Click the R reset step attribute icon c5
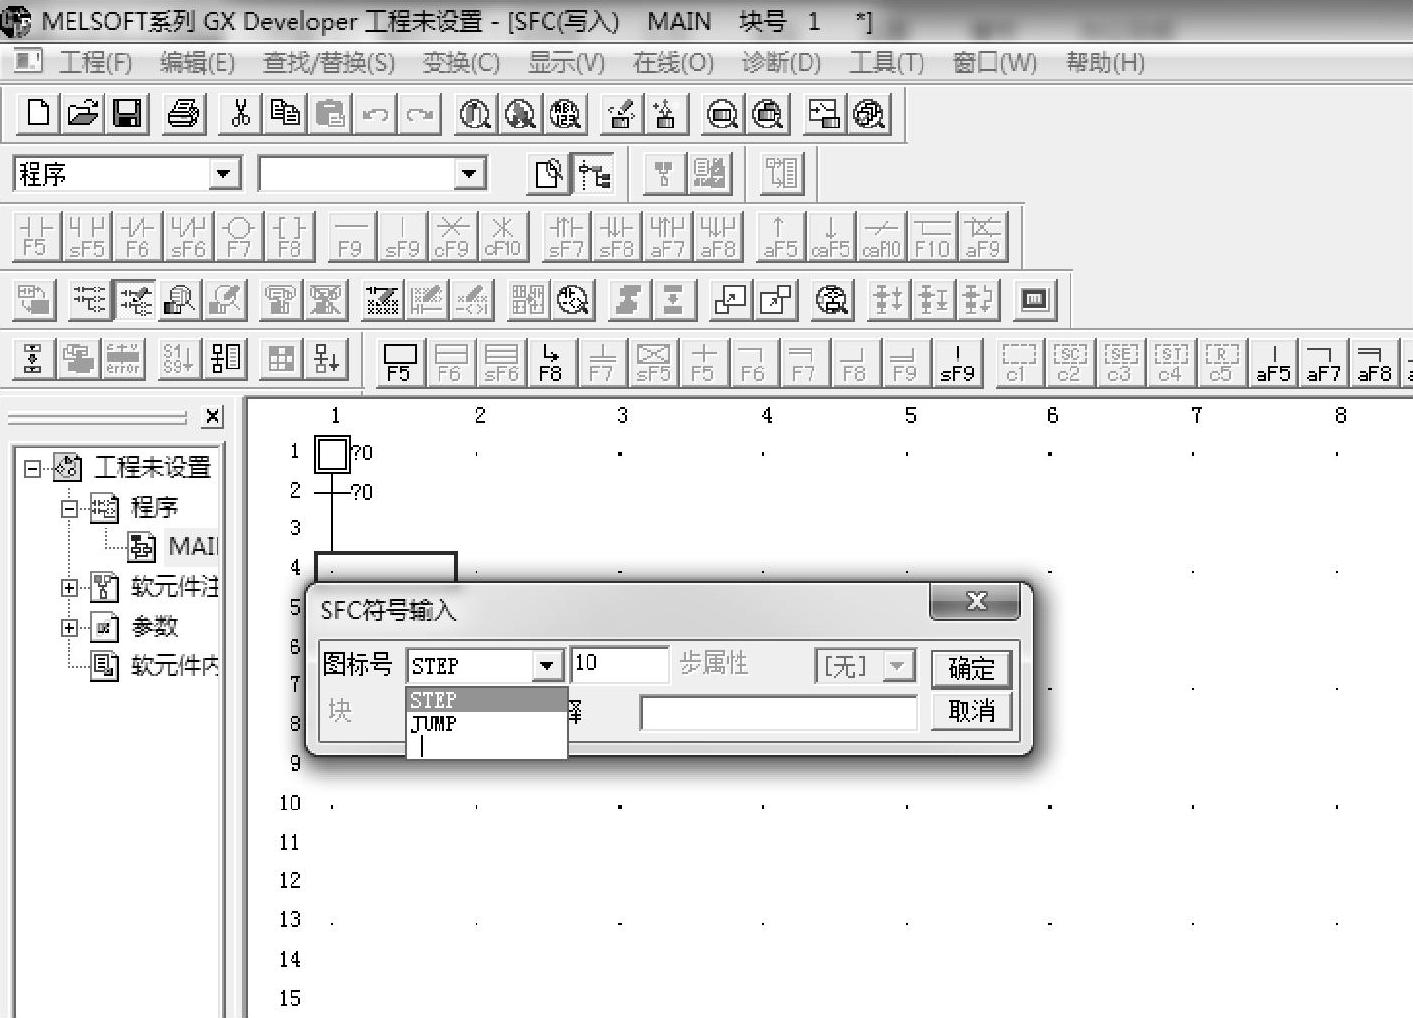Screen dimensions: 1413x1018 point(1221,362)
